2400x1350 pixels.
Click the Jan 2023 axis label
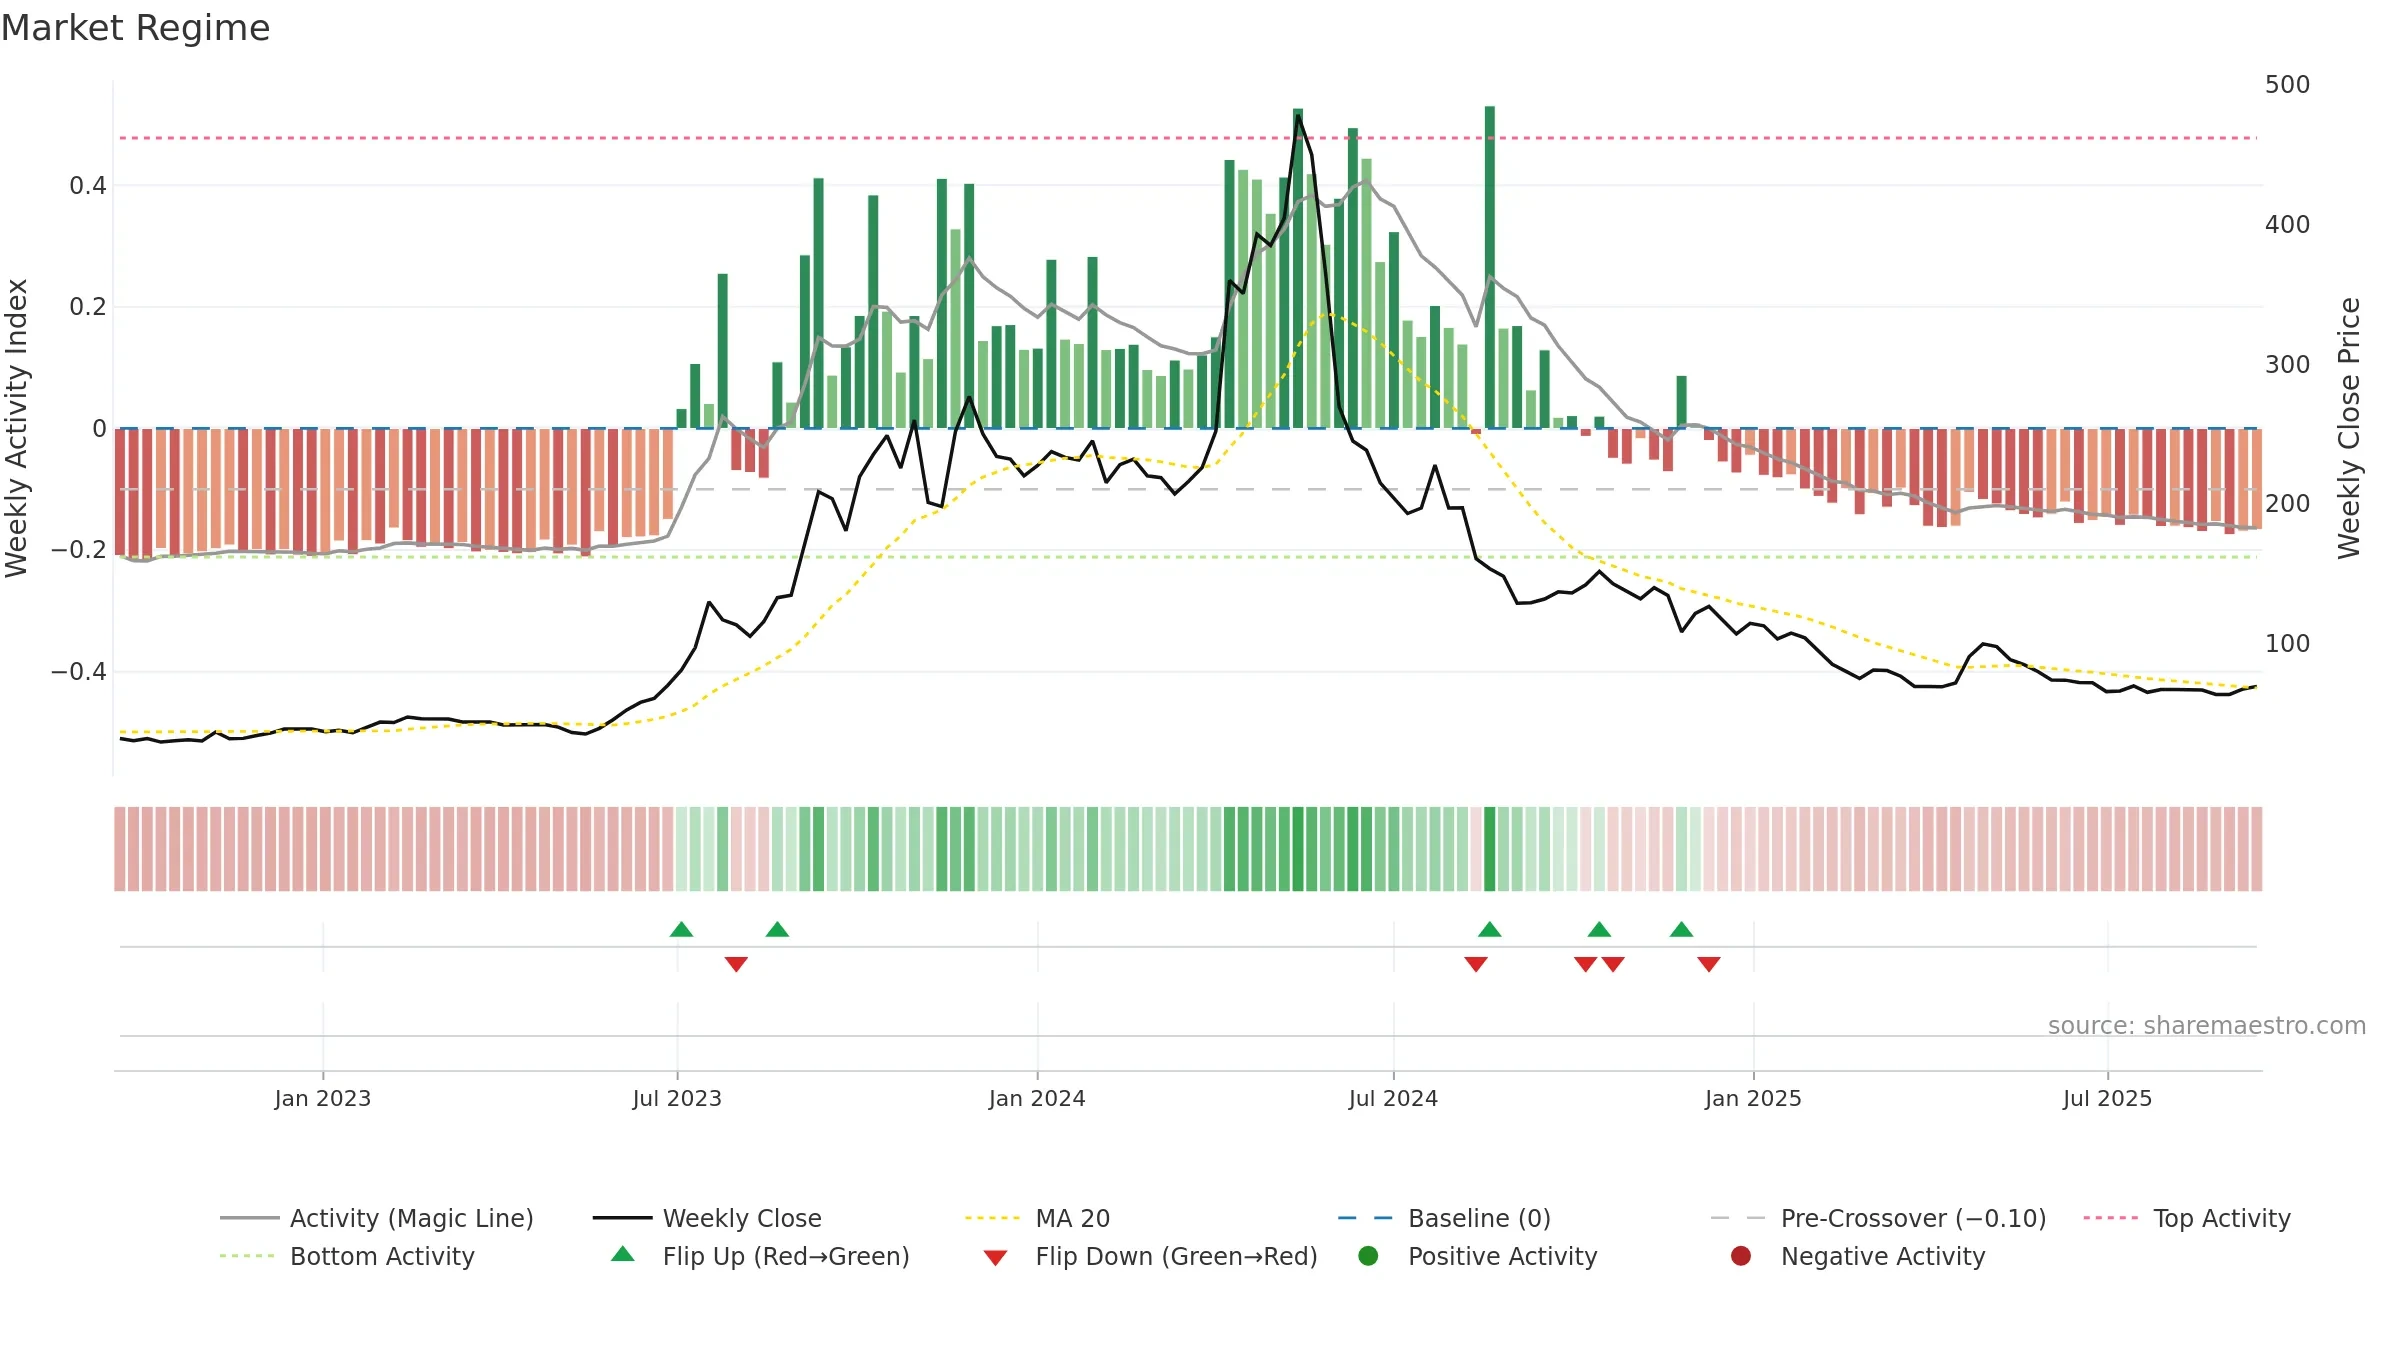coord(323,1098)
